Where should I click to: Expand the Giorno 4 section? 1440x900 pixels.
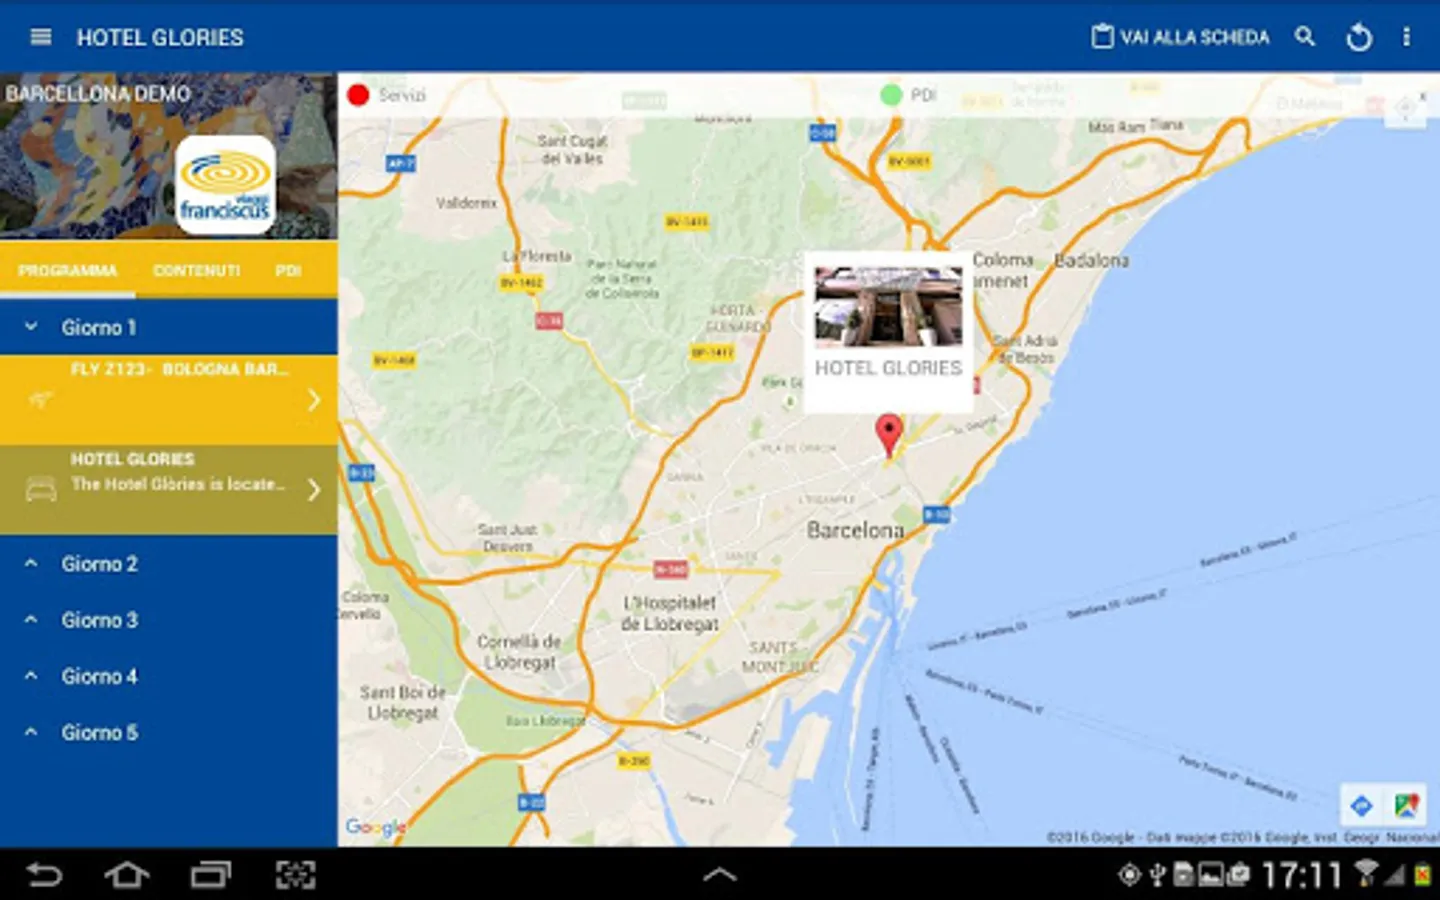point(168,676)
